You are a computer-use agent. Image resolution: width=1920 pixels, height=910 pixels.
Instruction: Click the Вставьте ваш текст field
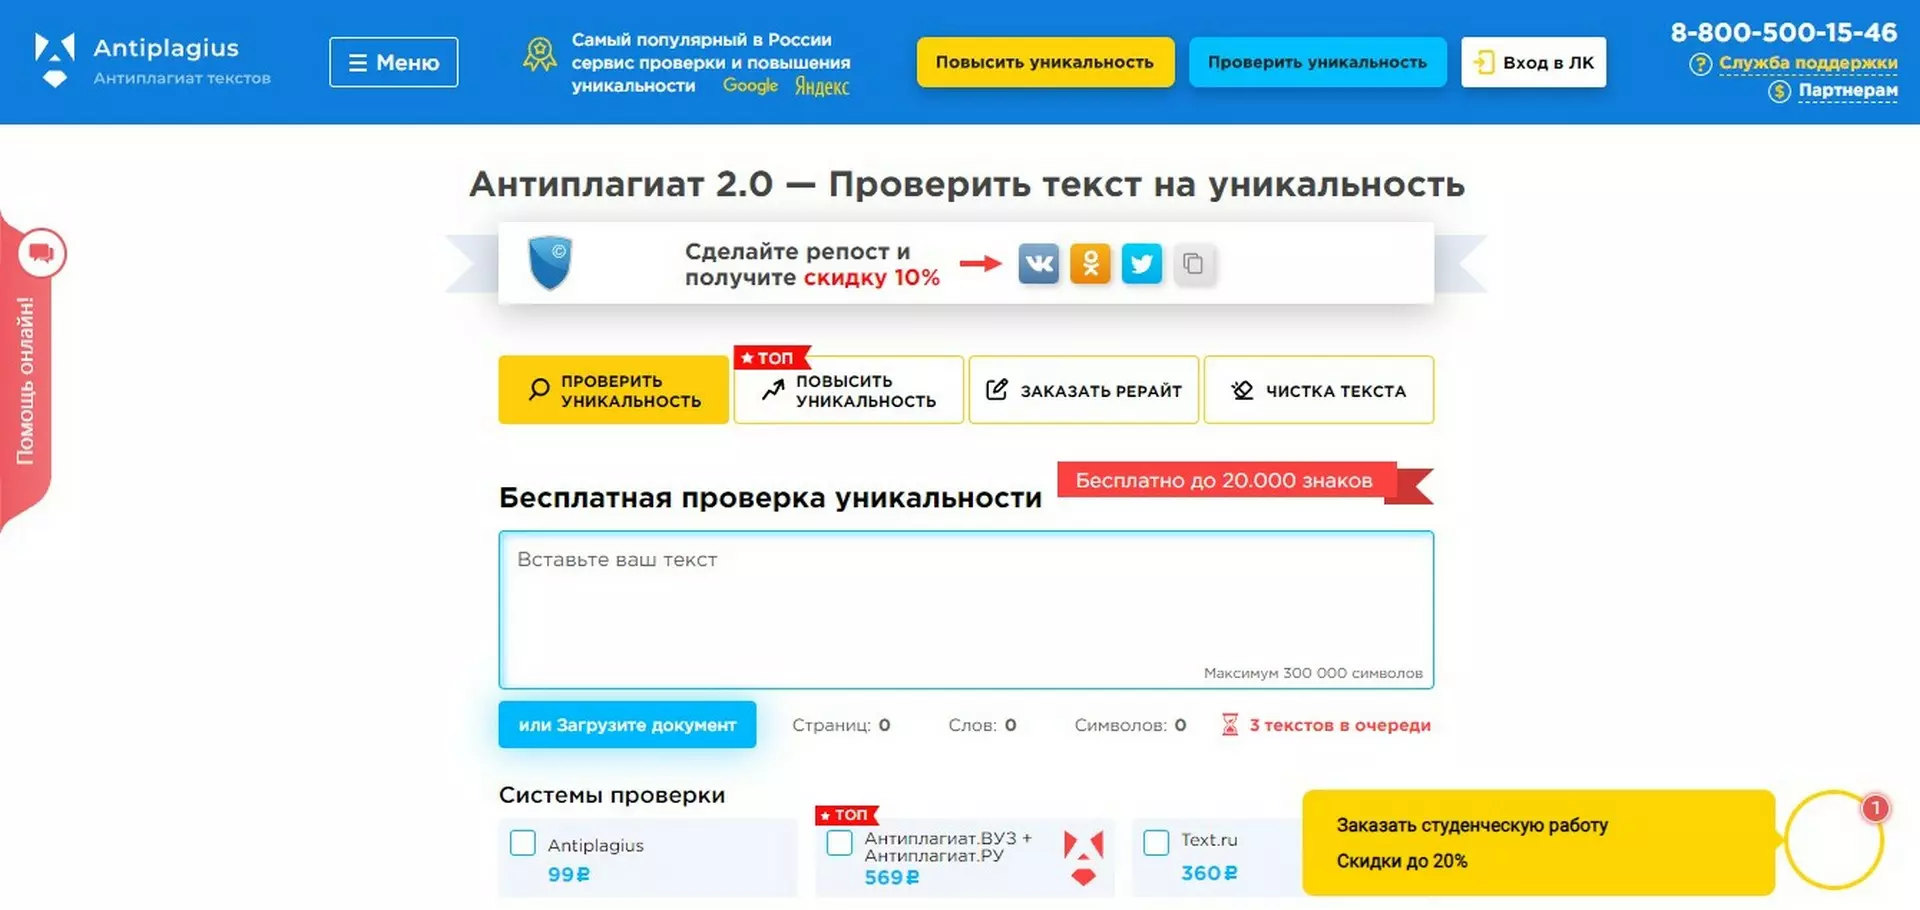pos(965,608)
